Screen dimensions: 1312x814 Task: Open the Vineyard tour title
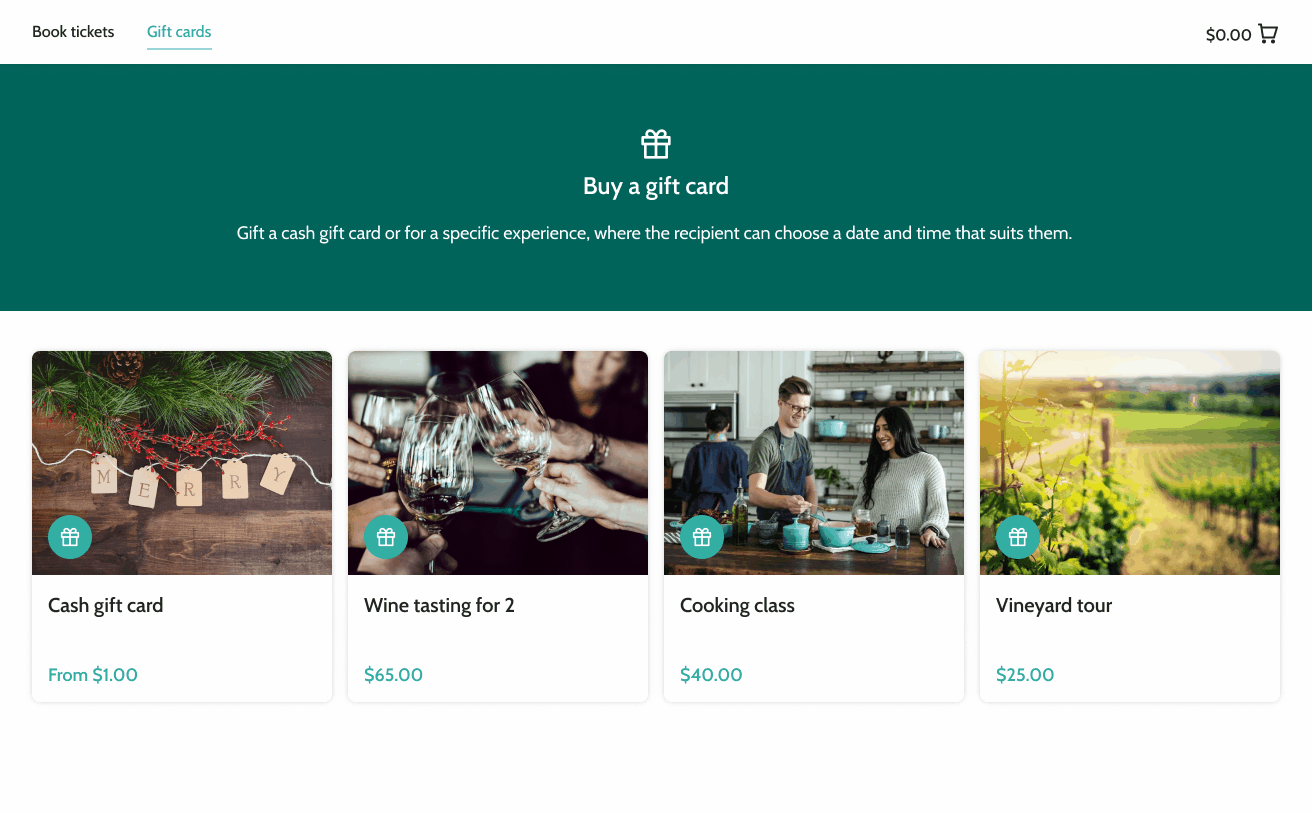(1054, 605)
